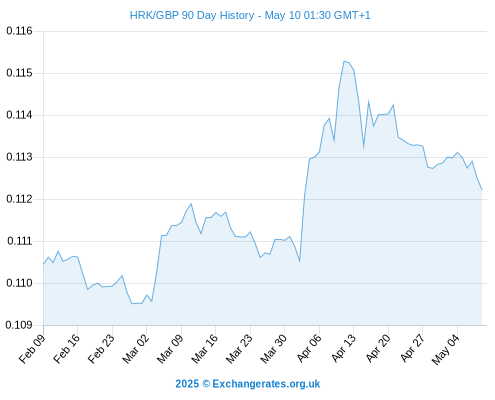
Task: Click the 0.116 y-axis label
Action: (x=19, y=31)
